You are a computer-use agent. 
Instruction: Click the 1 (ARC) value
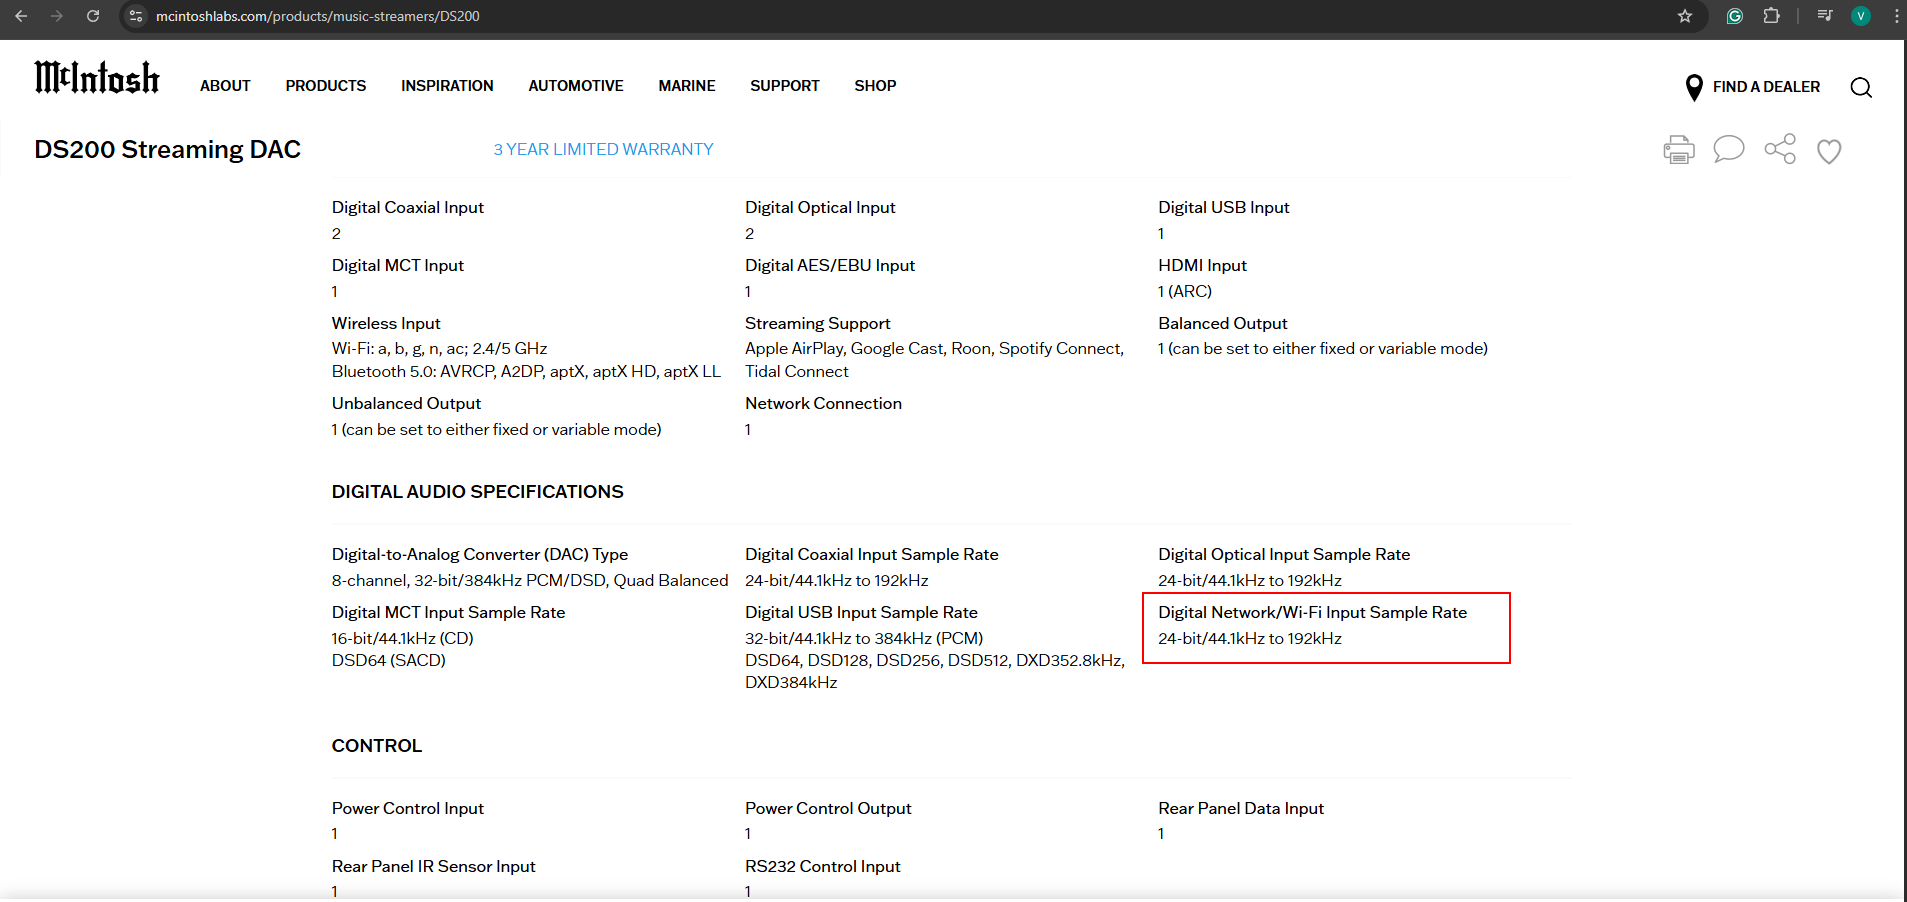[1185, 291]
